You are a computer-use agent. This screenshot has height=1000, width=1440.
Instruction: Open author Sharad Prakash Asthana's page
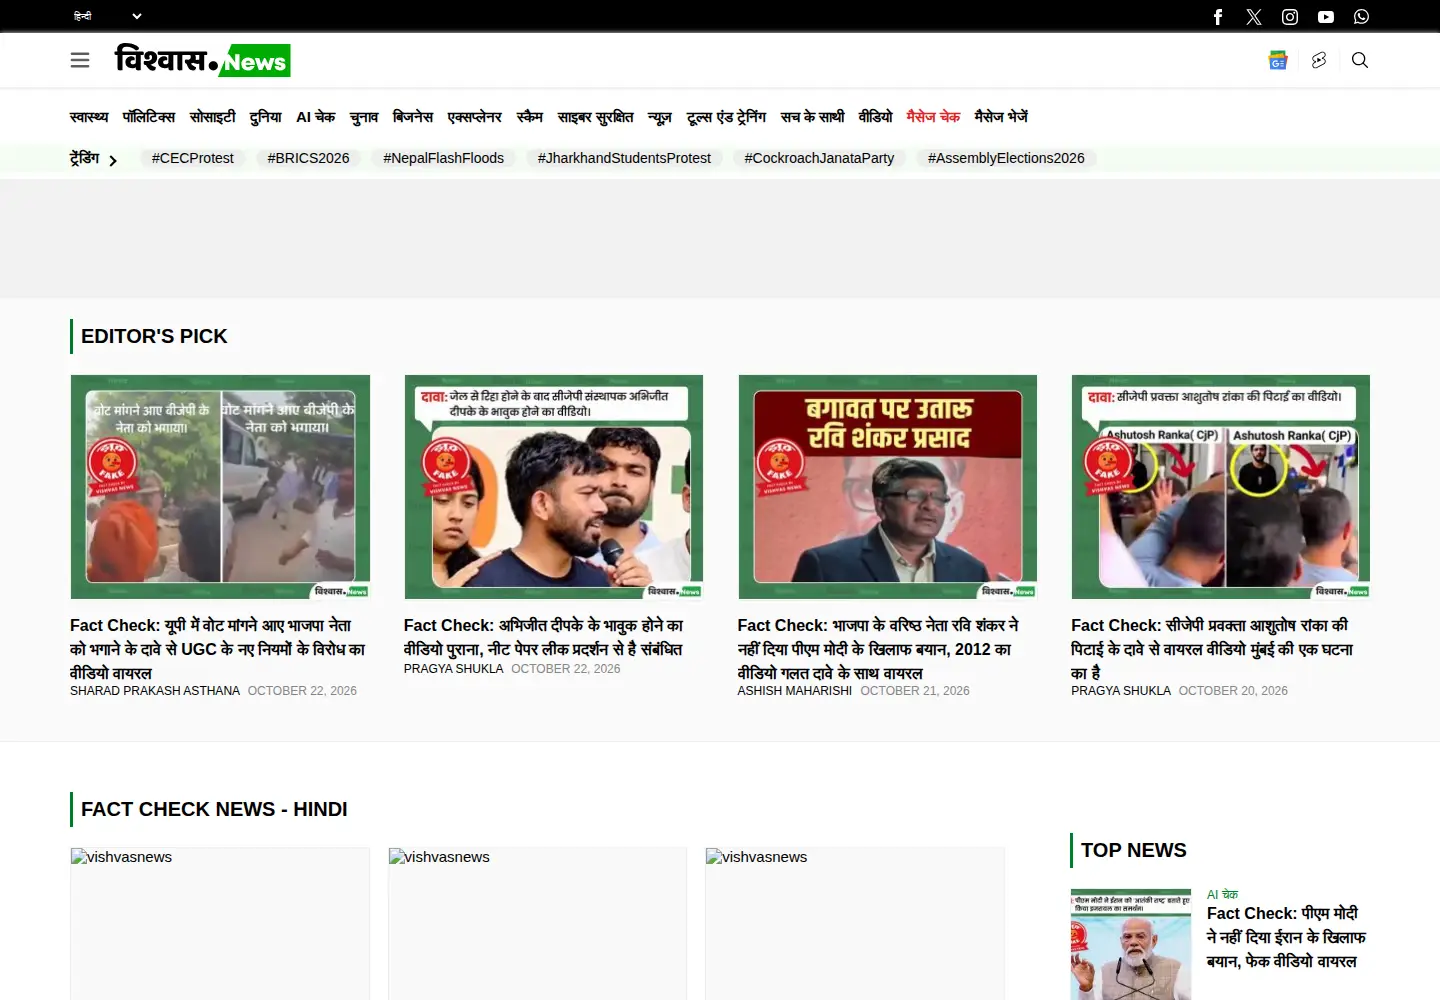pyautogui.click(x=155, y=691)
